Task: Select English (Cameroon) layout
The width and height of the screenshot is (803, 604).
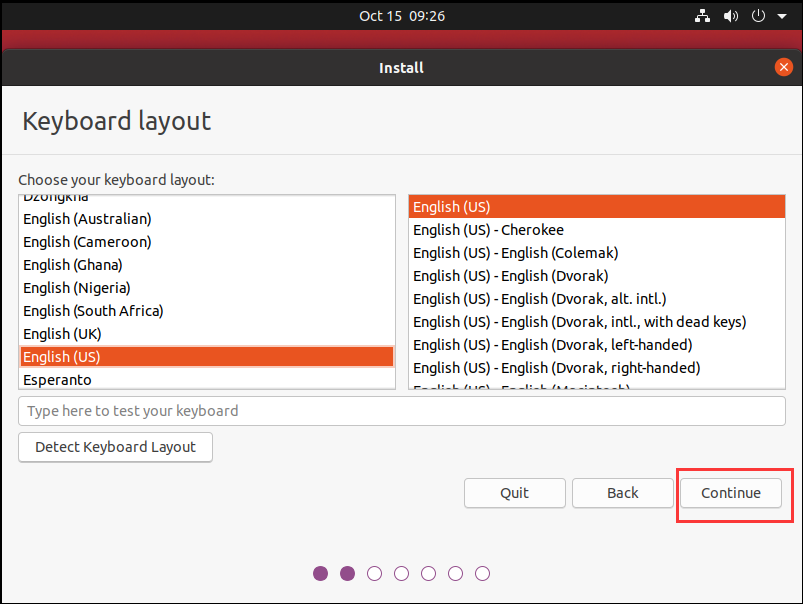Action: tap(207, 242)
